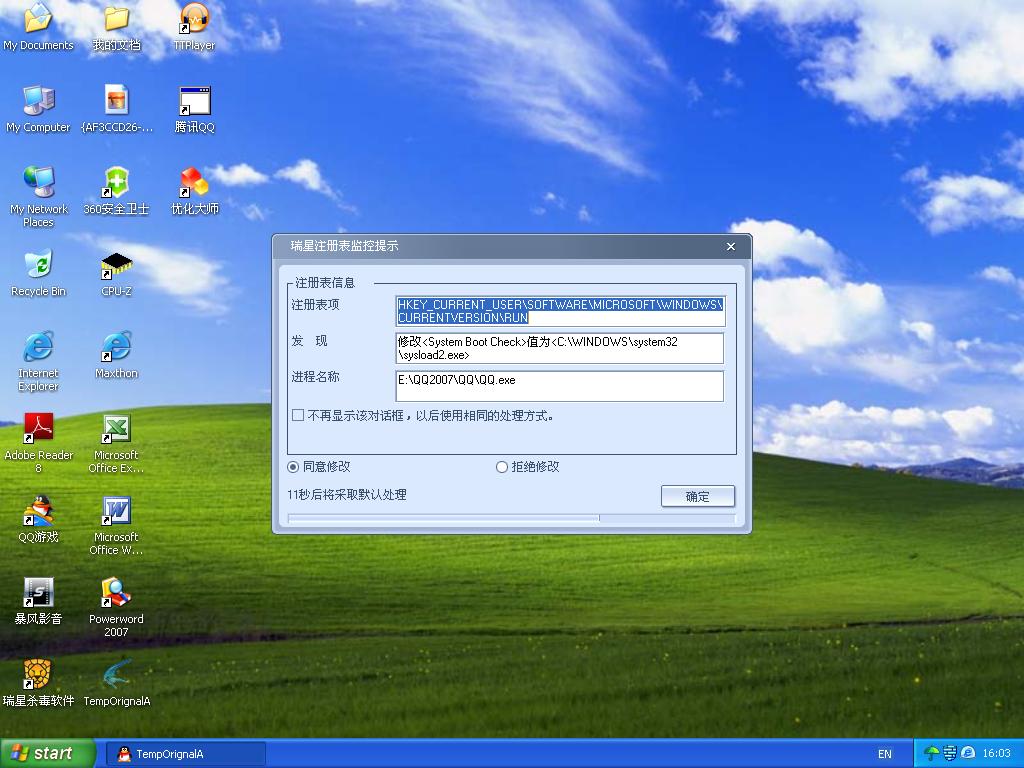
Task: Click the green umbrella tray icon
Action: (932, 754)
